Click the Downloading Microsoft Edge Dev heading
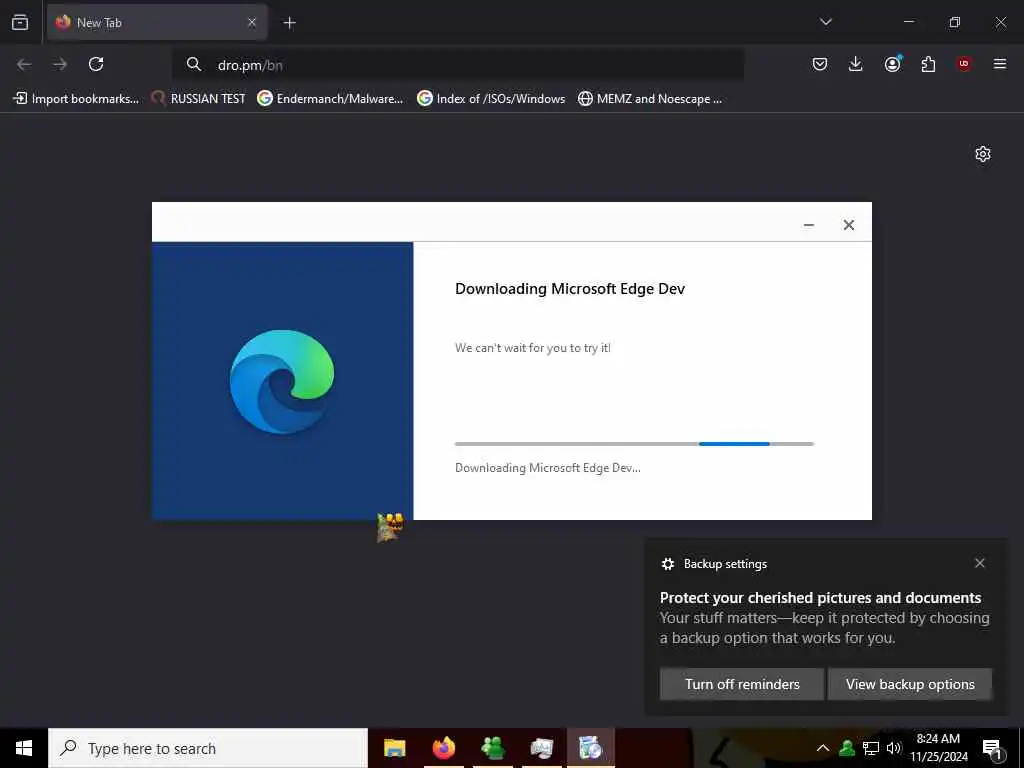This screenshot has height=768, width=1024. 569,289
